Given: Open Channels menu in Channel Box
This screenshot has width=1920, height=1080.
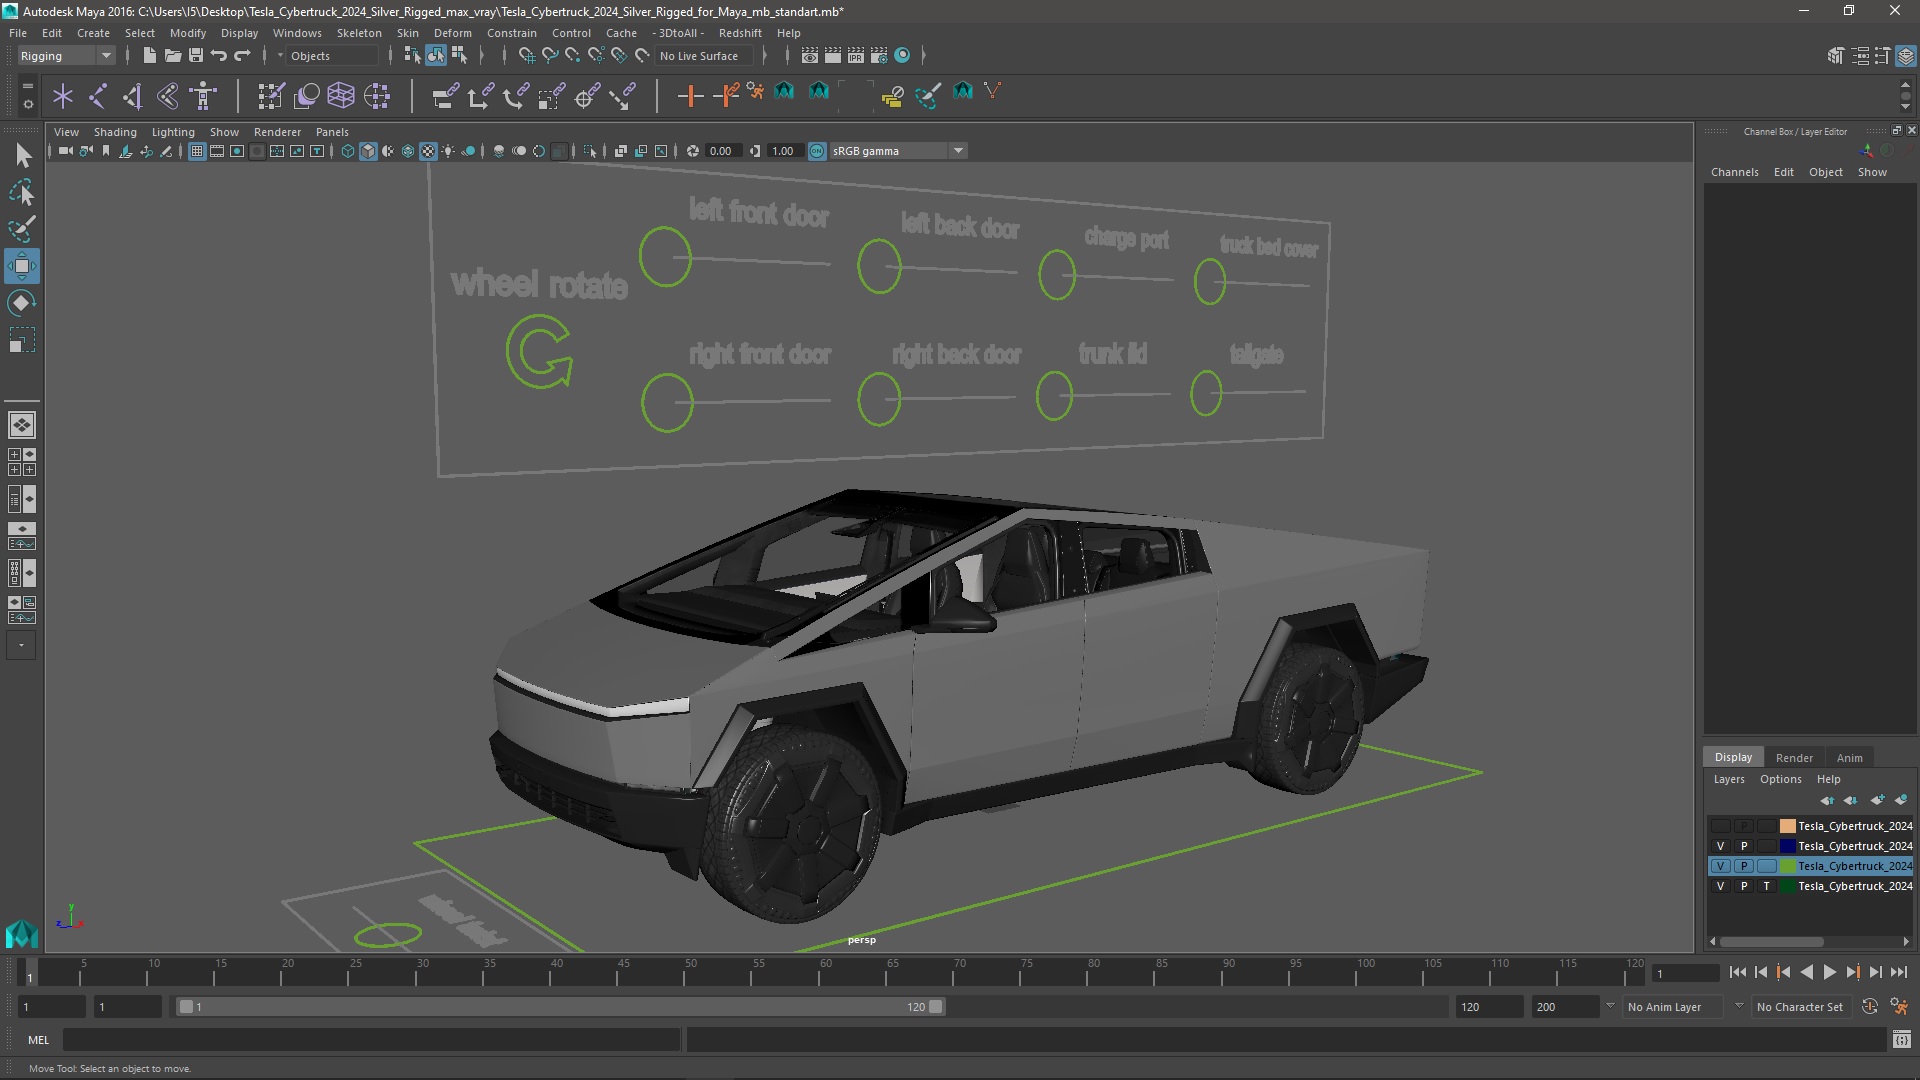Looking at the screenshot, I should coord(1734,172).
